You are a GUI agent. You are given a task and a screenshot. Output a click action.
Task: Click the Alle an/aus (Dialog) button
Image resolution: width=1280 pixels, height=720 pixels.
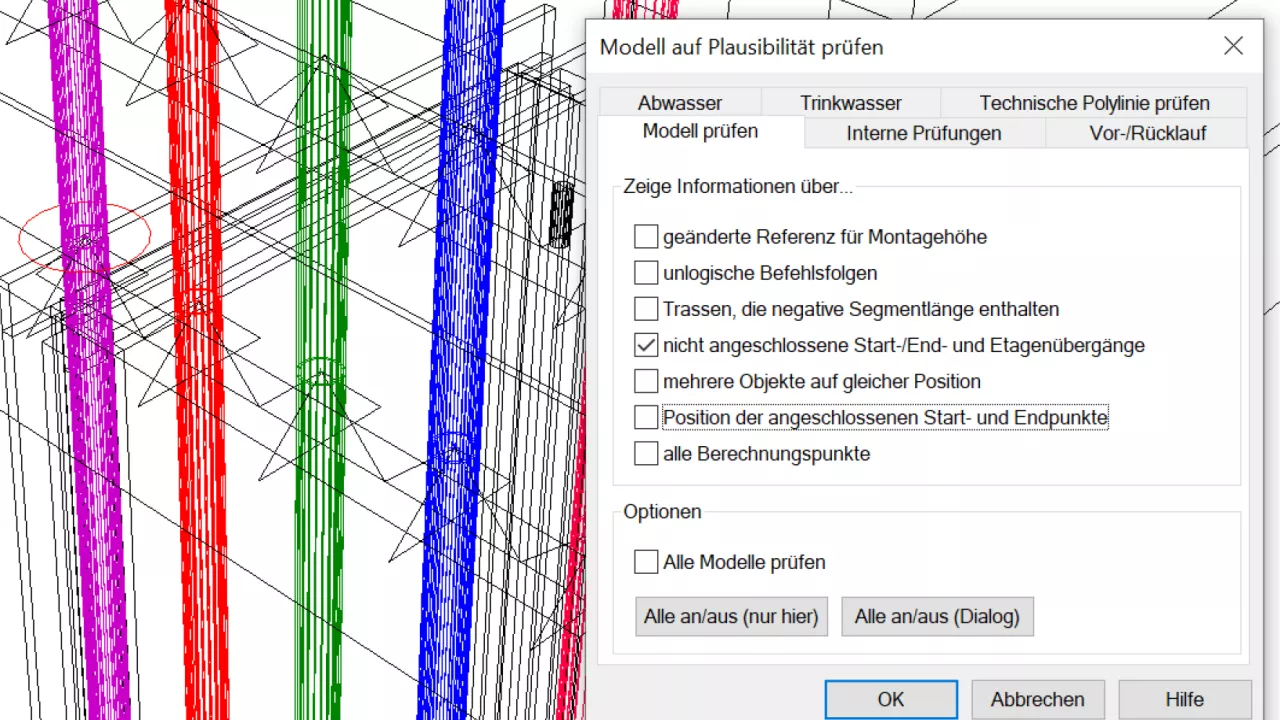pyautogui.click(x=937, y=616)
